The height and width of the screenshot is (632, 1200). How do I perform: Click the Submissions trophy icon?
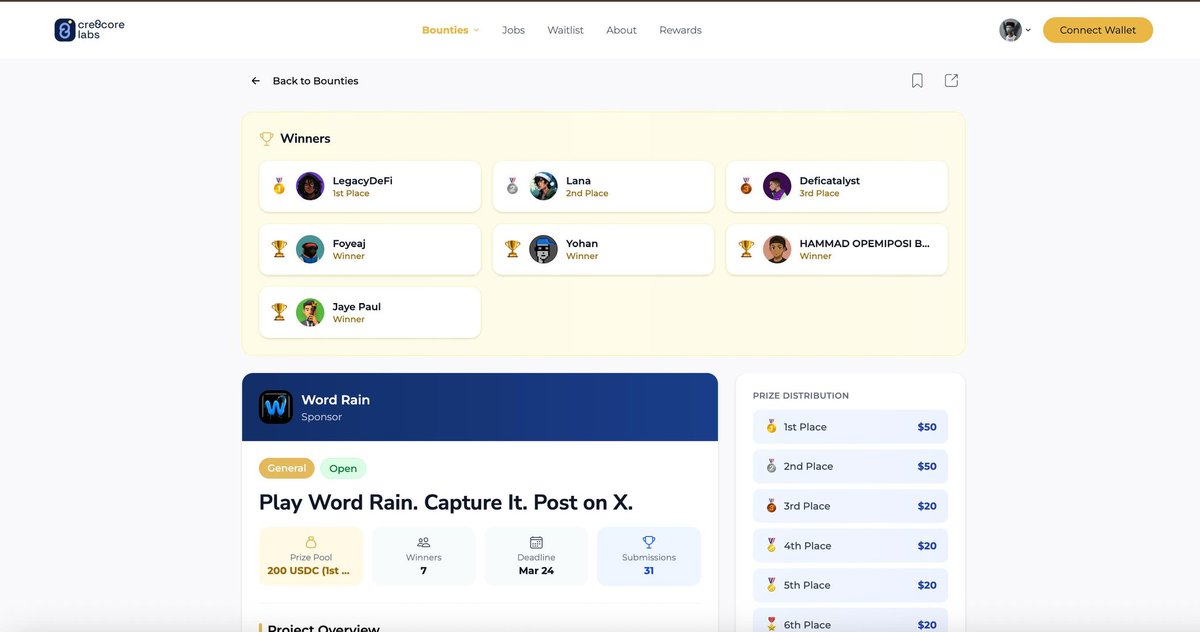tap(649, 542)
